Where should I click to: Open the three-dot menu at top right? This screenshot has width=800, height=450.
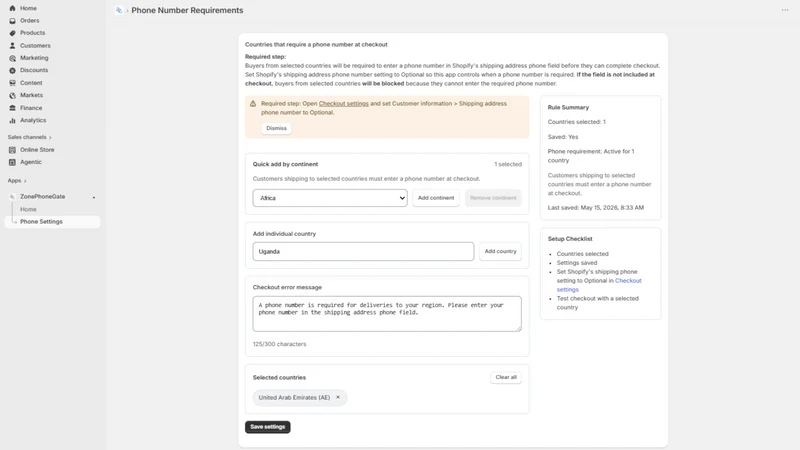(x=785, y=10)
